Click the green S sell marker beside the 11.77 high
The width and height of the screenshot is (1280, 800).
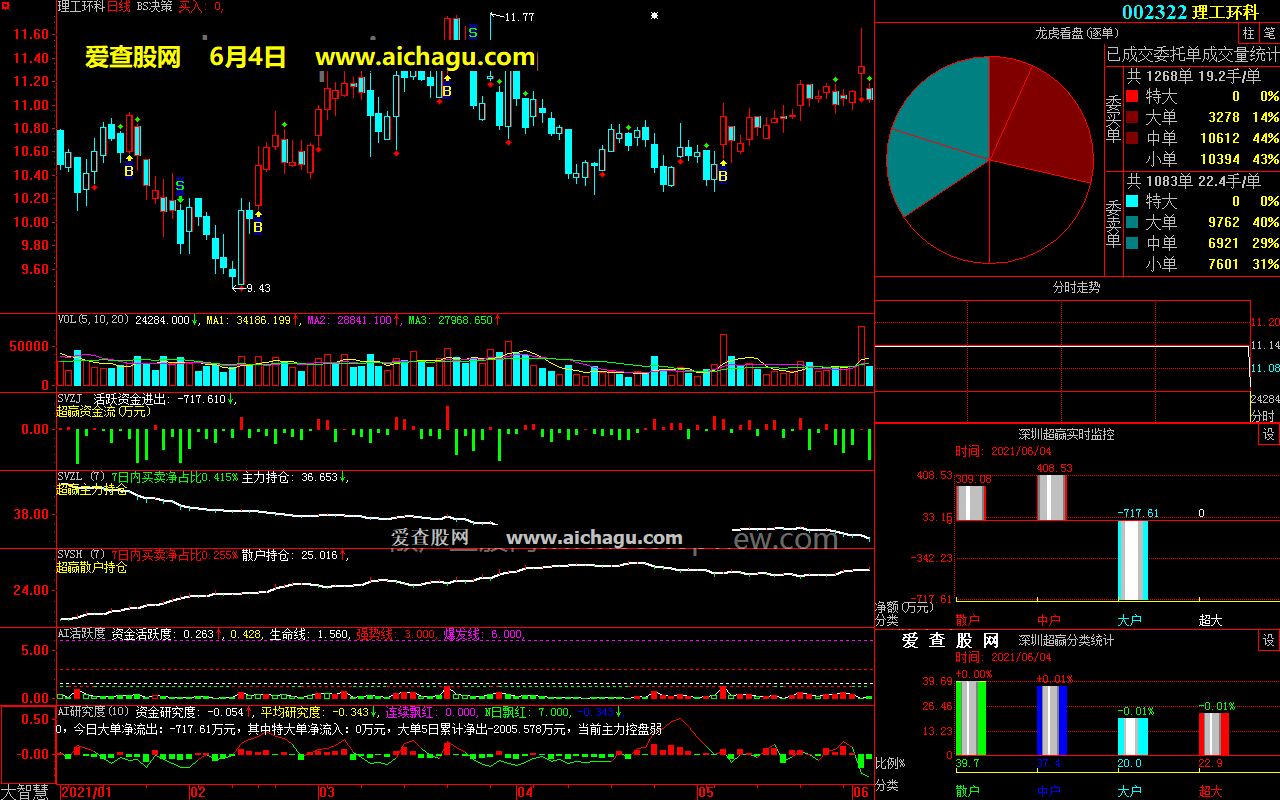(x=473, y=32)
